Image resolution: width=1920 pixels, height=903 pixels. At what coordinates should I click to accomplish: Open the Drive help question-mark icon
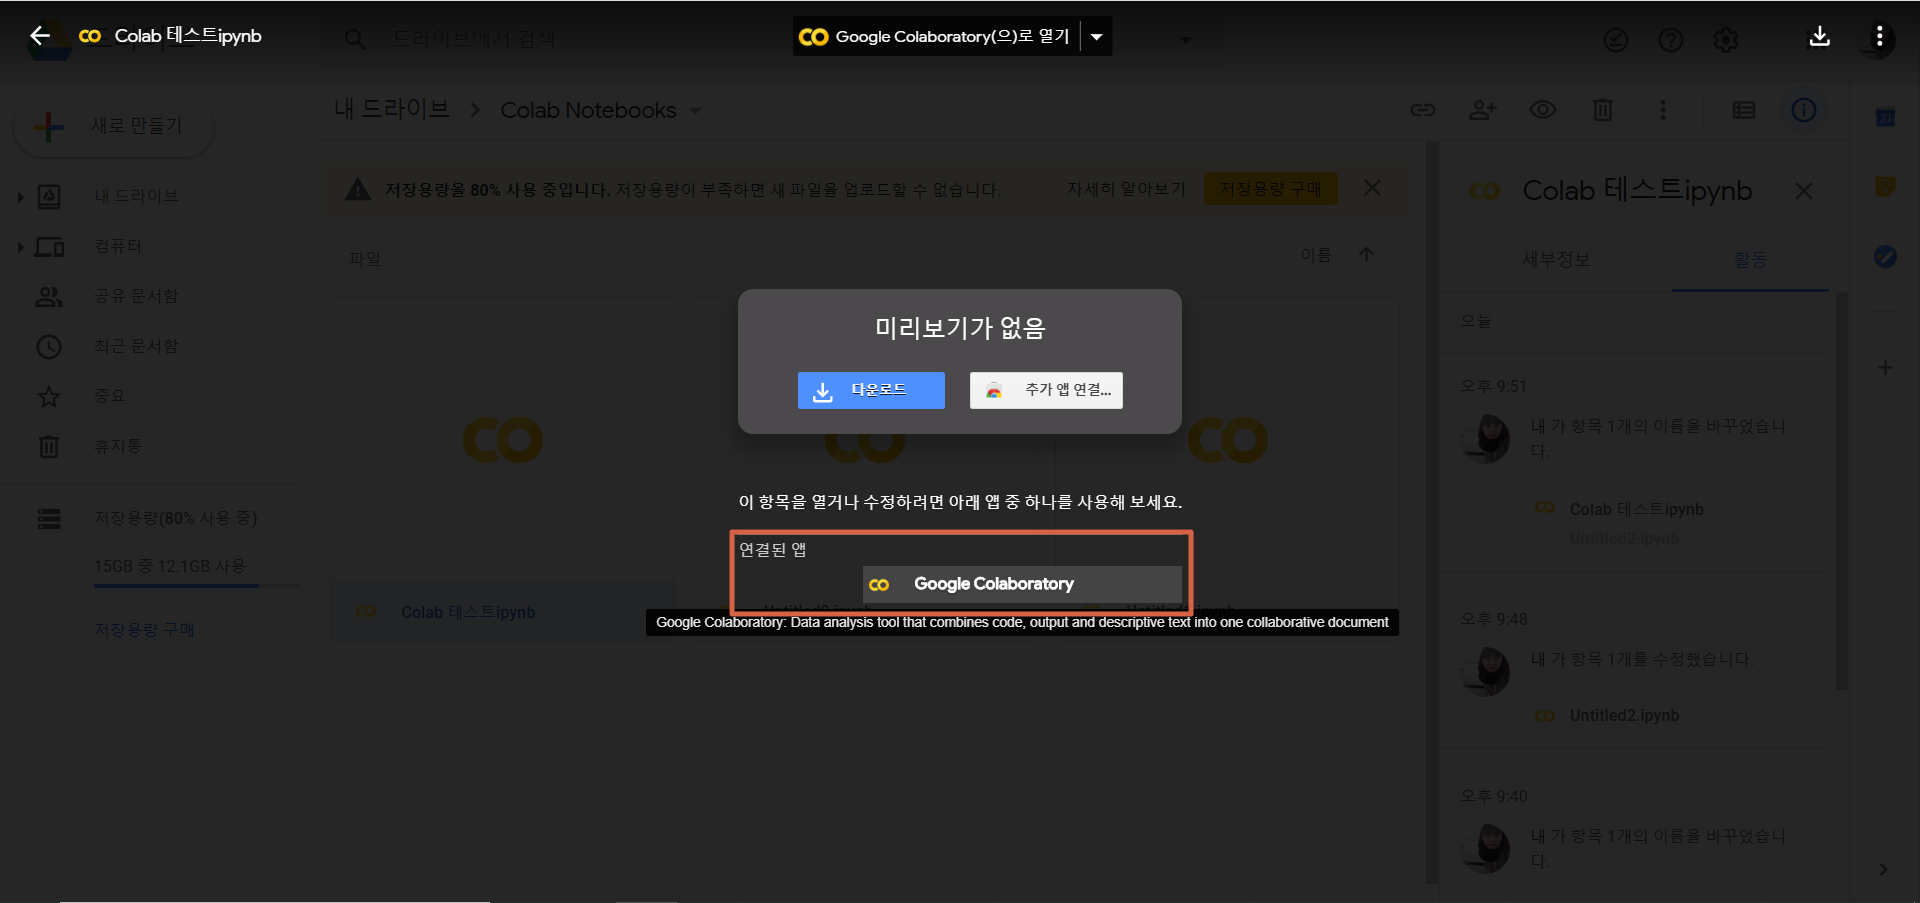coord(1671,40)
